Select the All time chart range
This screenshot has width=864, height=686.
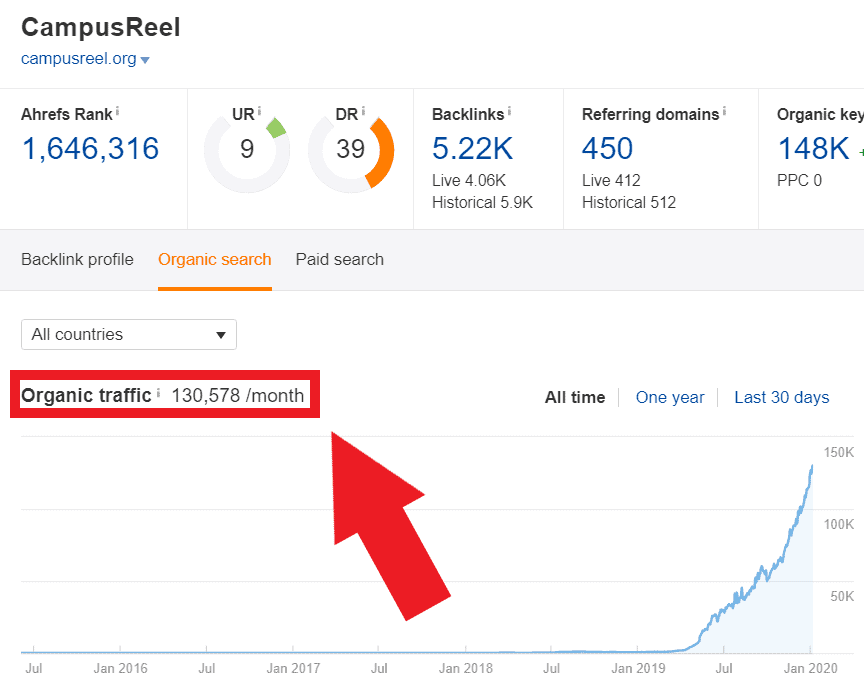tap(575, 397)
